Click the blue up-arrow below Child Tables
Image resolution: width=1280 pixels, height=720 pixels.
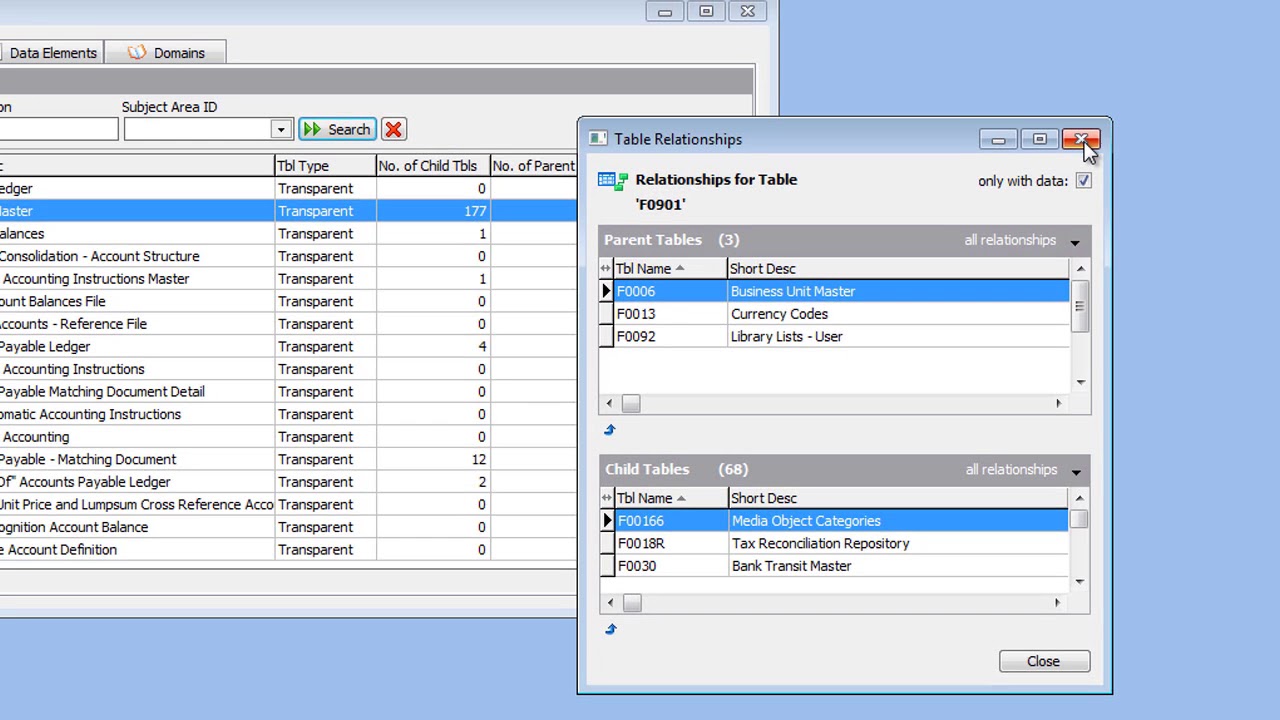[610, 629]
